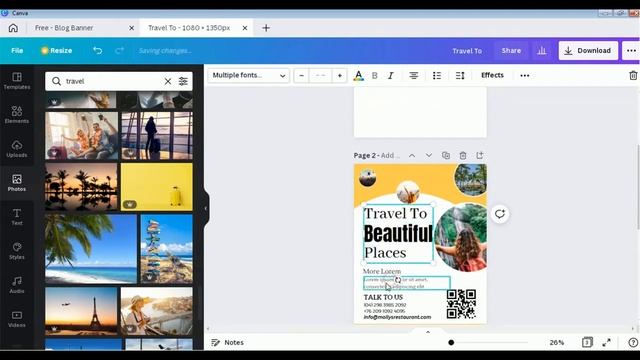Open the Notes panel
The width and height of the screenshot is (640, 360).
pos(227,342)
